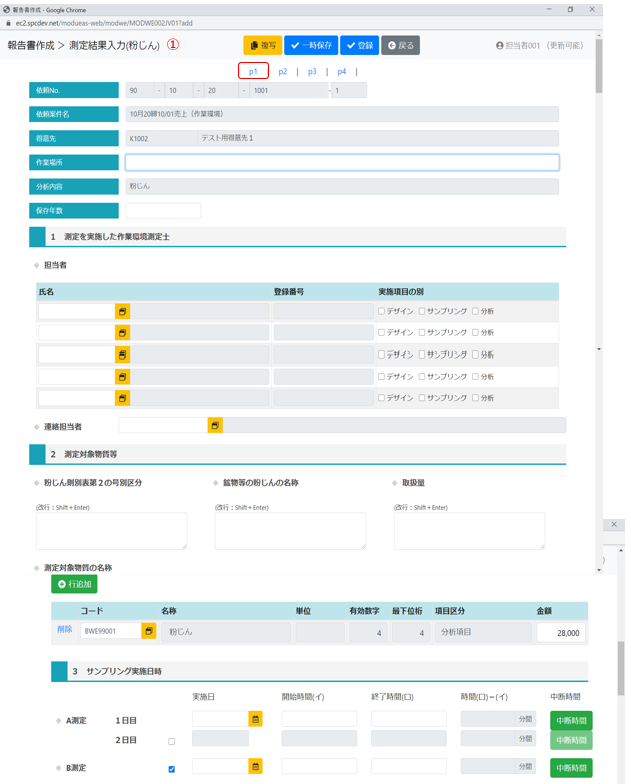Focus the 保存年数 input field
The height and width of the screenshot is (784, 631).
pos(163,210)
